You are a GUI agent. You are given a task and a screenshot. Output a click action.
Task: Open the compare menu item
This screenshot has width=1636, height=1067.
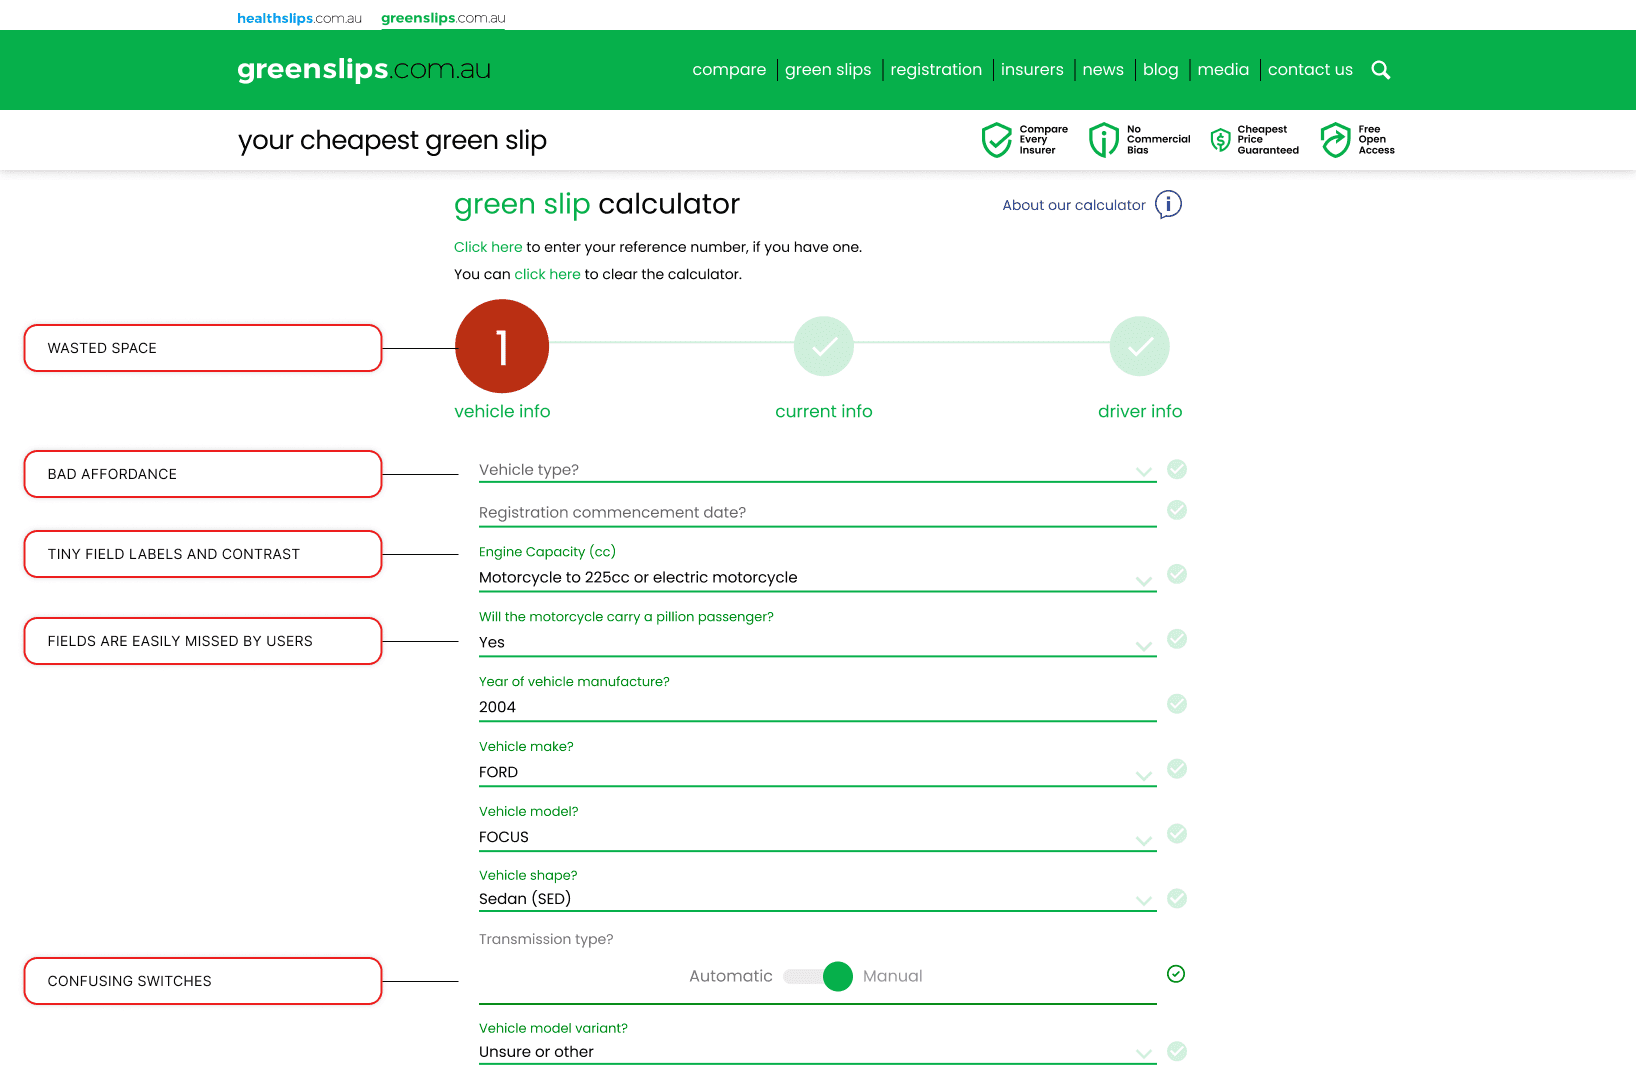729,70
